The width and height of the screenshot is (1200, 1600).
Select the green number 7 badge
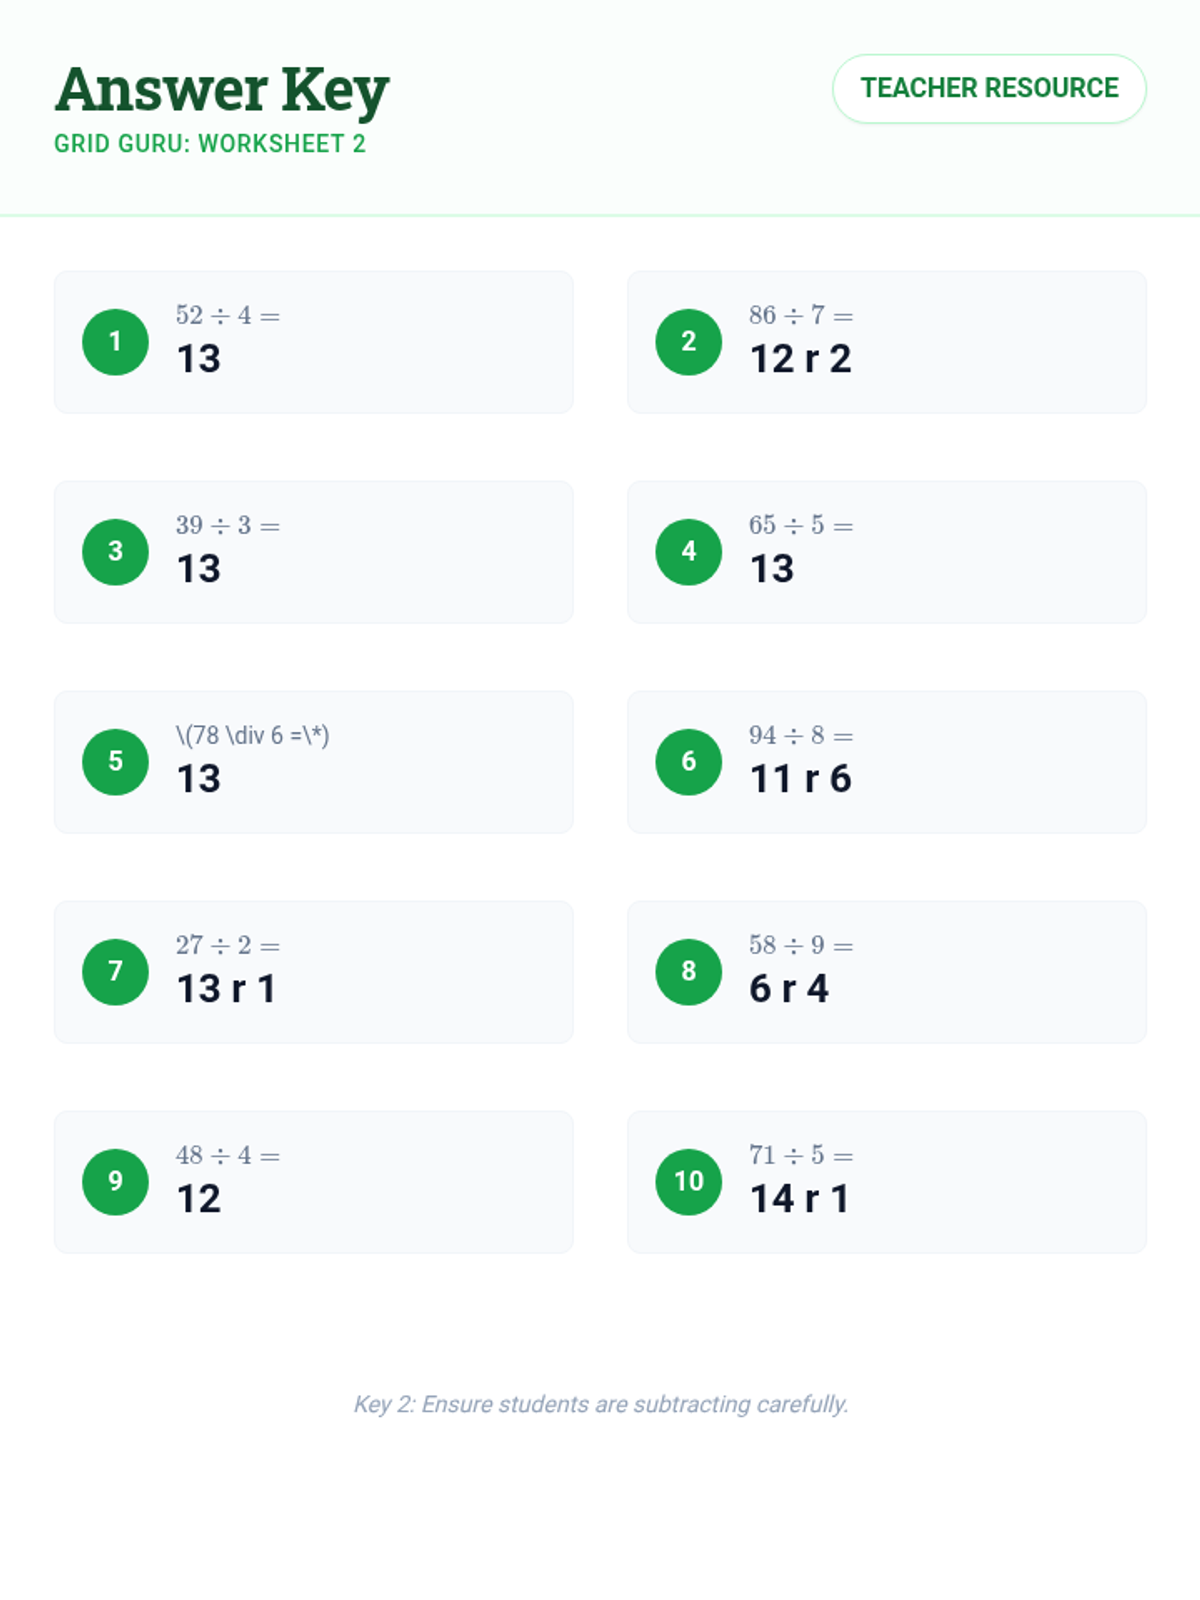(115, 972)
